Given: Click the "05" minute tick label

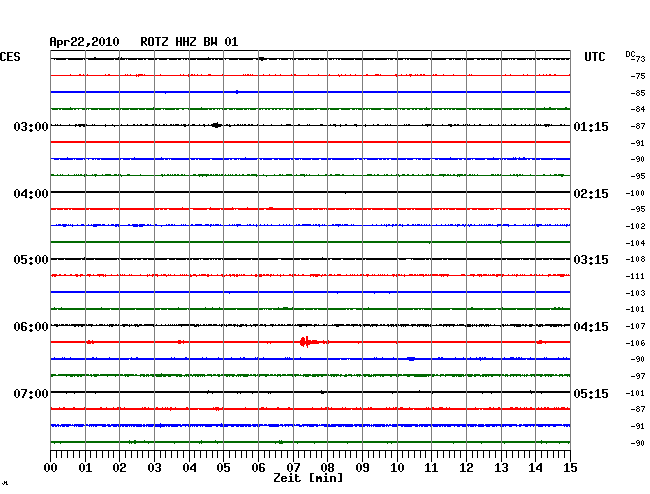Looking at the screenshot, I should 223,467.
